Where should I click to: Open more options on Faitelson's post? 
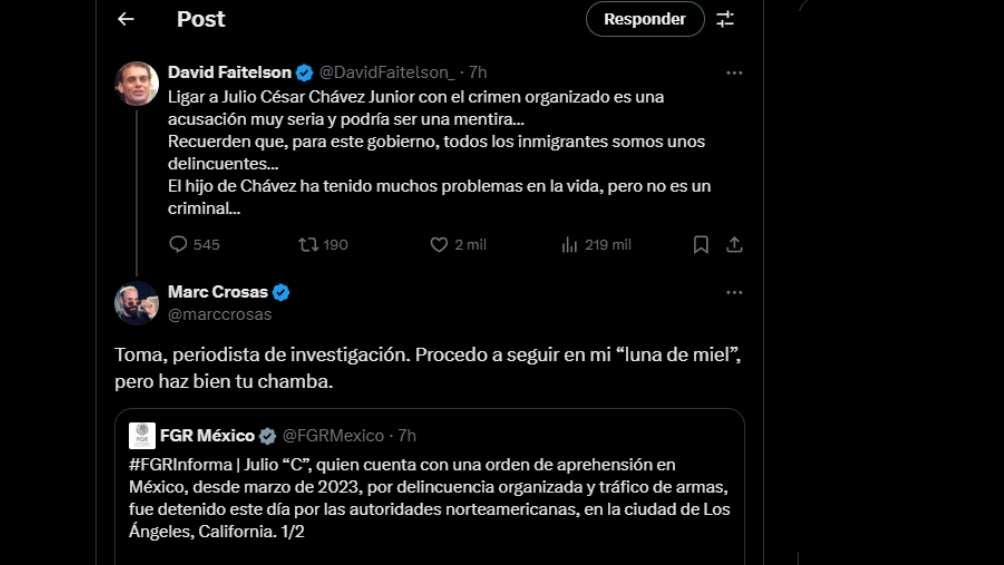734,72
